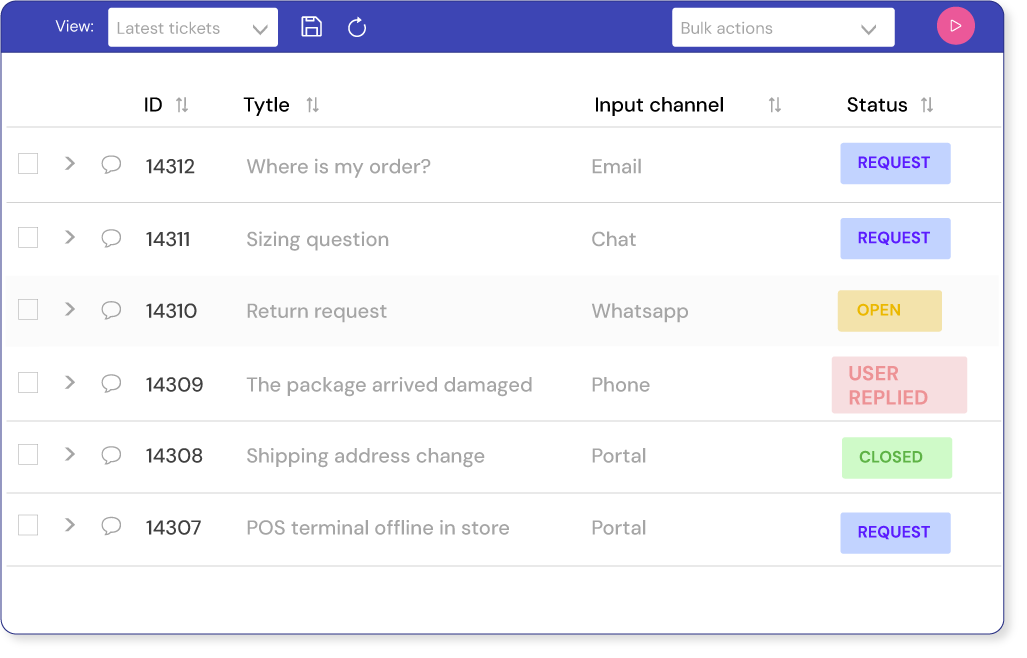Click Portal channel of ticket 14308

618,456
